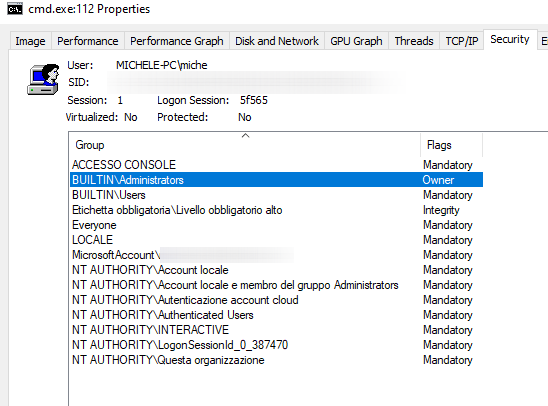Select the BUILTIN\Administrators row
The width and height of the screenshot is (548, 406).
point(276,180)
